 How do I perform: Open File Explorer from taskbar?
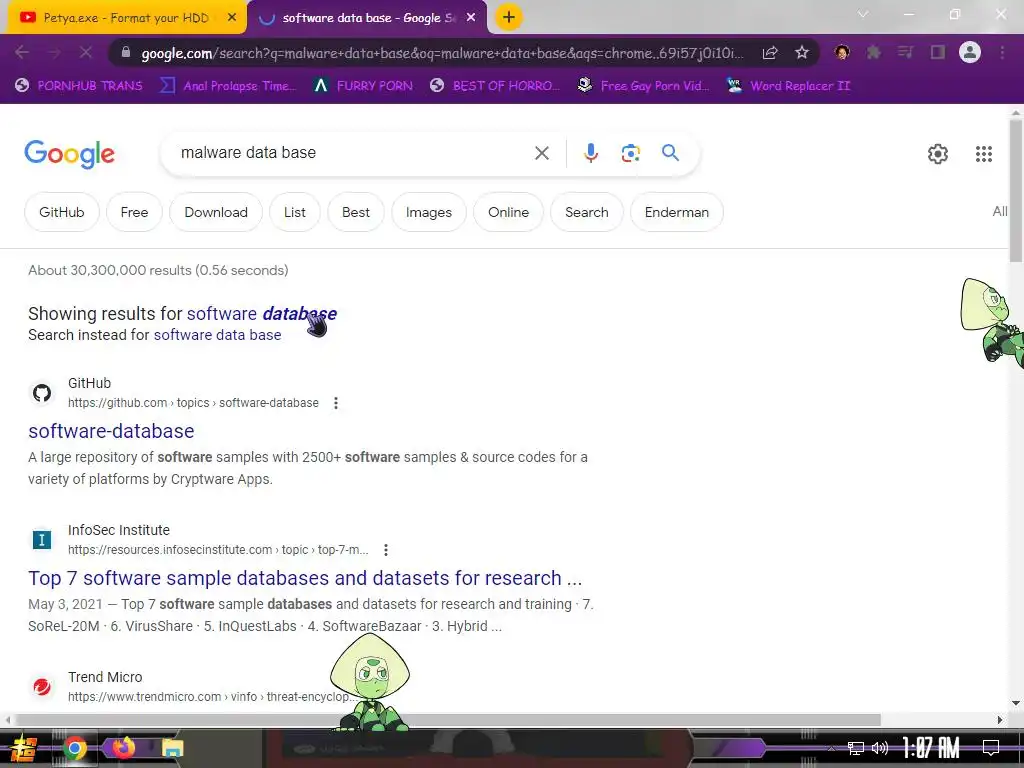pos(172,748)
